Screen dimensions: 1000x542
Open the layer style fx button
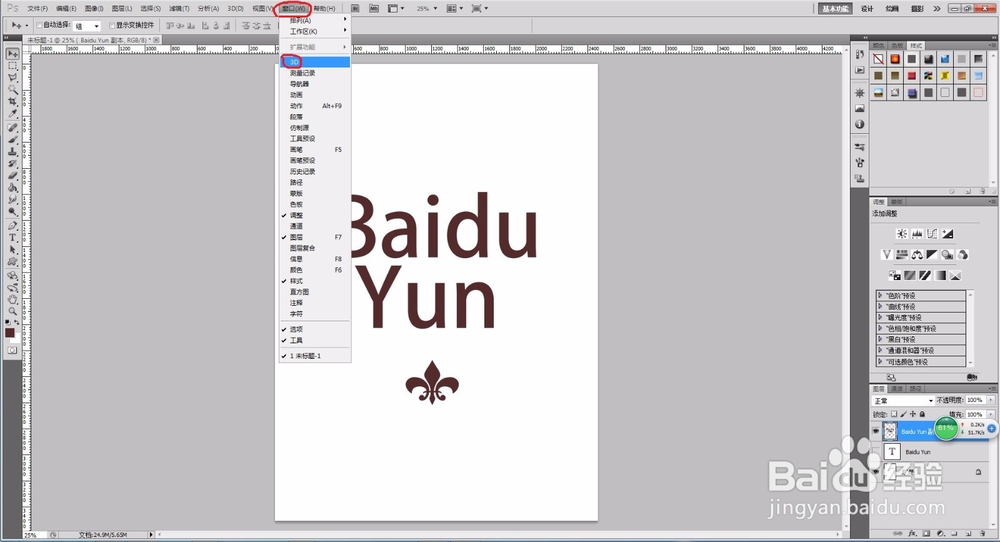pyautogui.click(x=913, y=533)
